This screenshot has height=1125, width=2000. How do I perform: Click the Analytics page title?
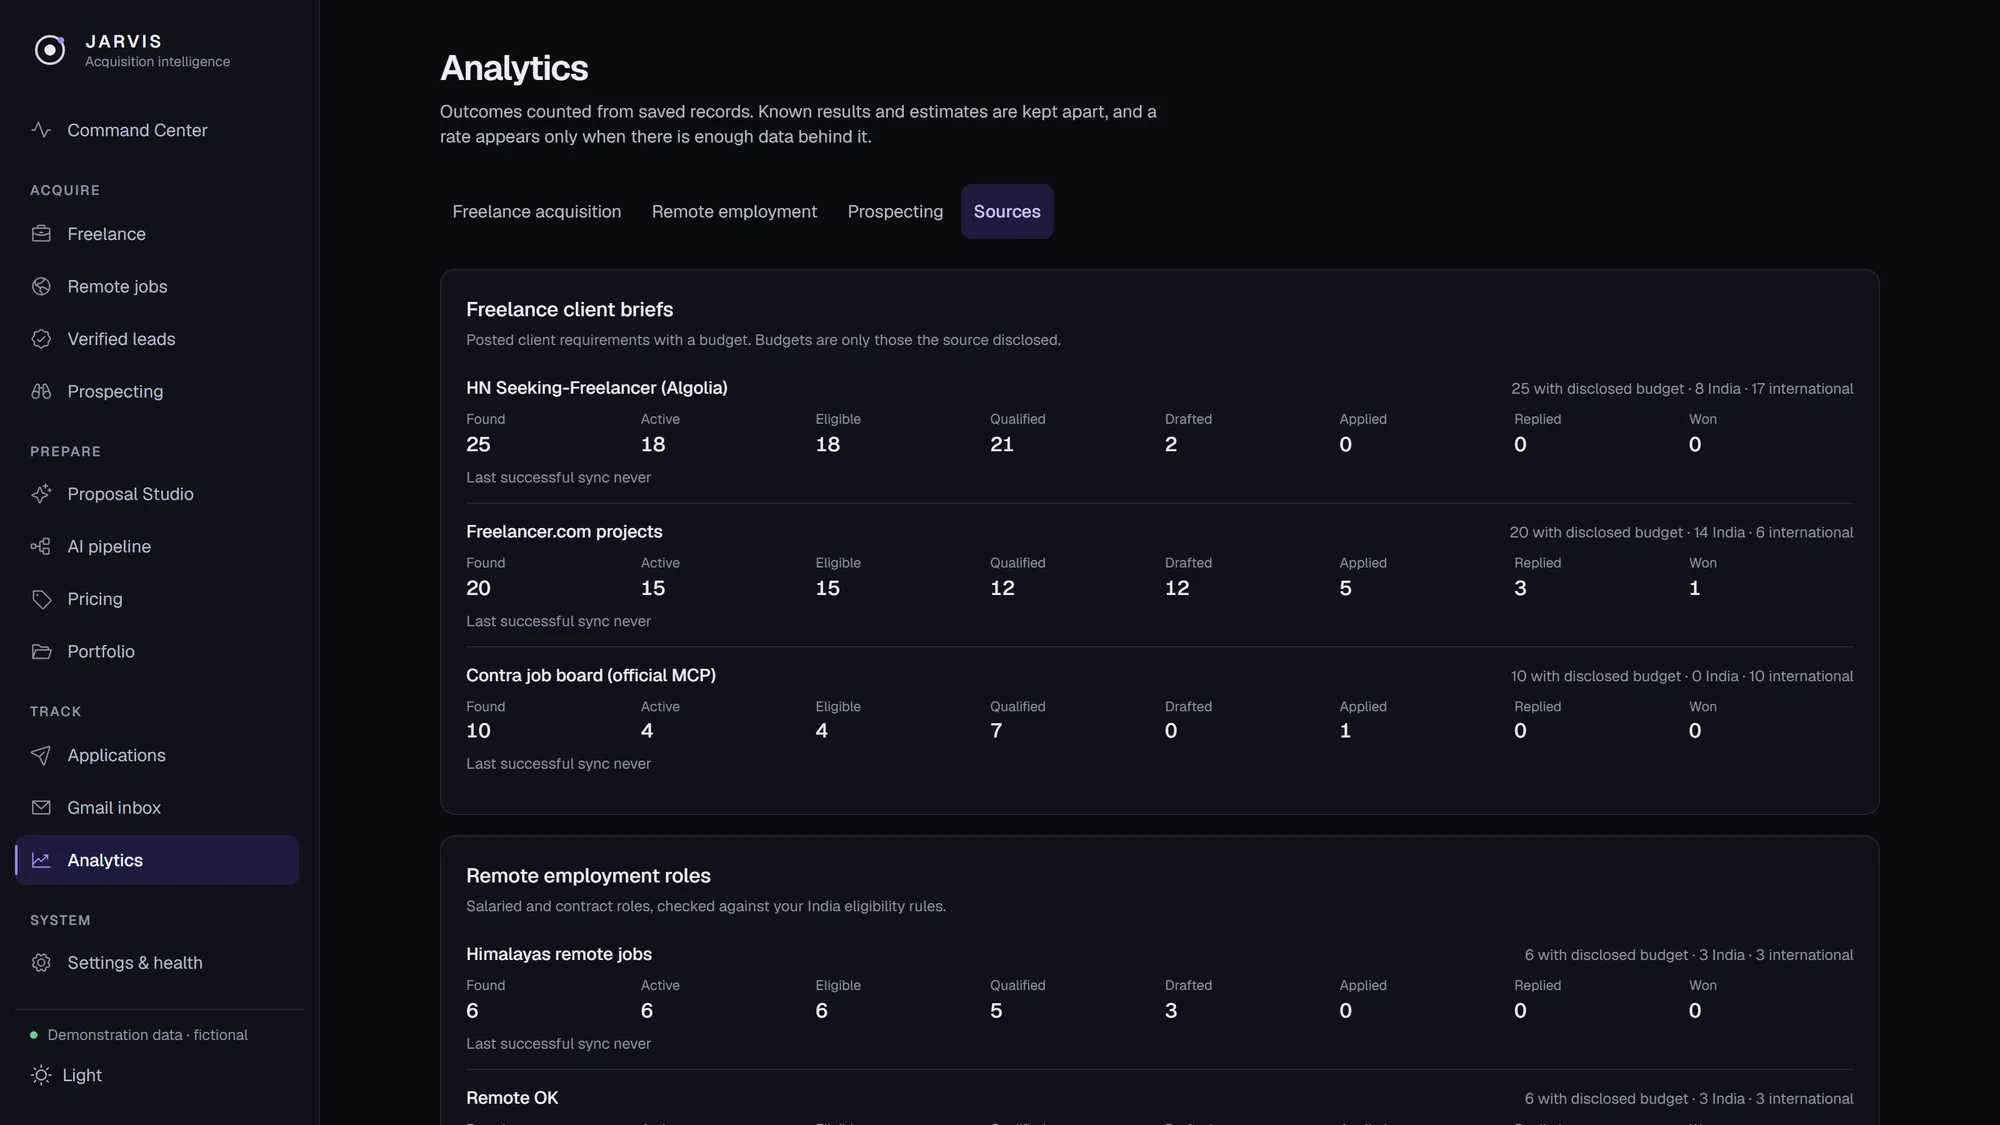pyautogui.click(x=514, y=68)
